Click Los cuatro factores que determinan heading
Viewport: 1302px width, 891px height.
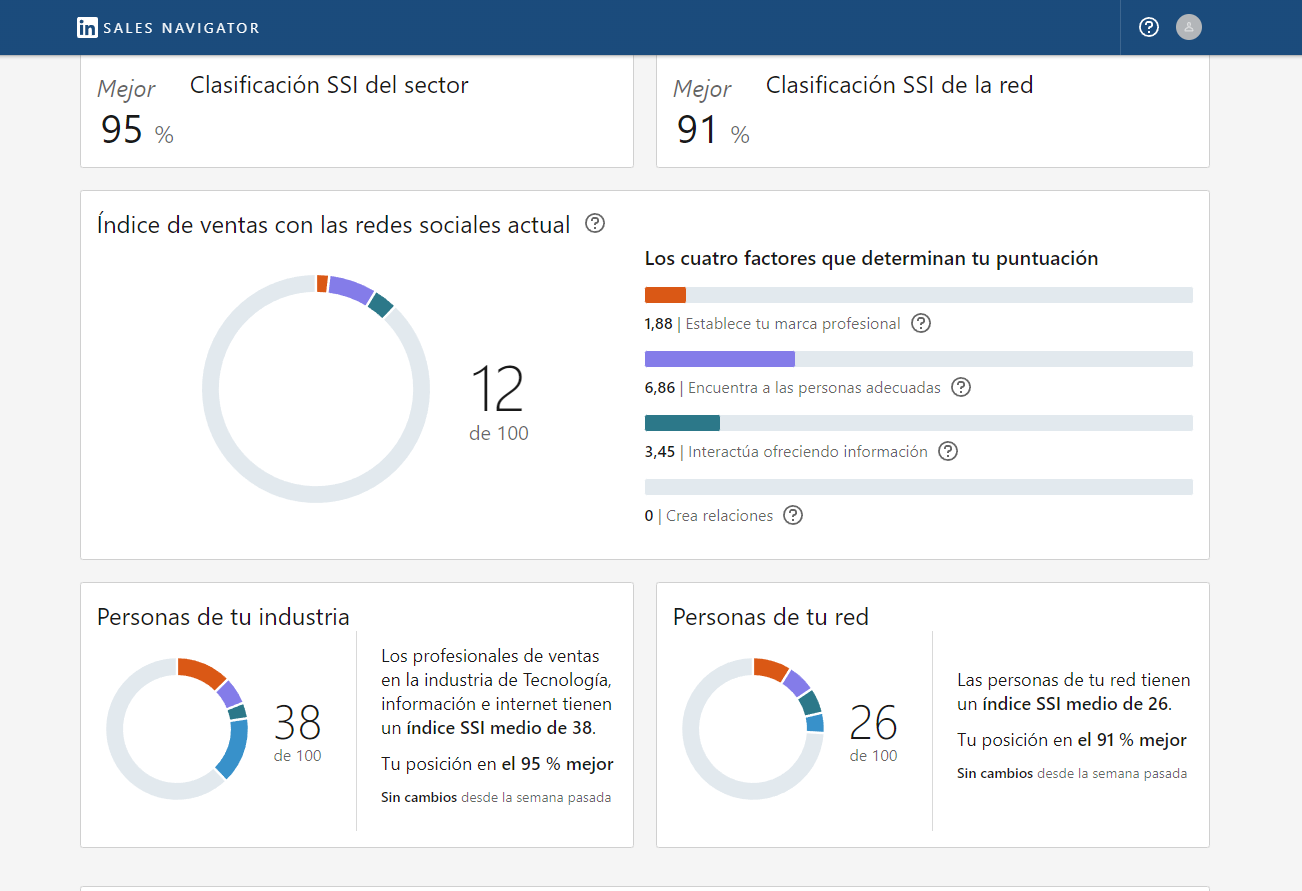click(872, 258)
